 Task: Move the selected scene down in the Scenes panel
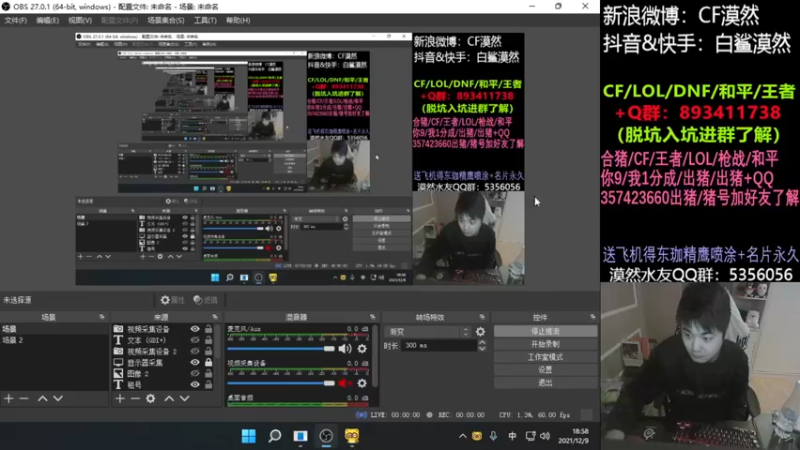click(58, 398)
